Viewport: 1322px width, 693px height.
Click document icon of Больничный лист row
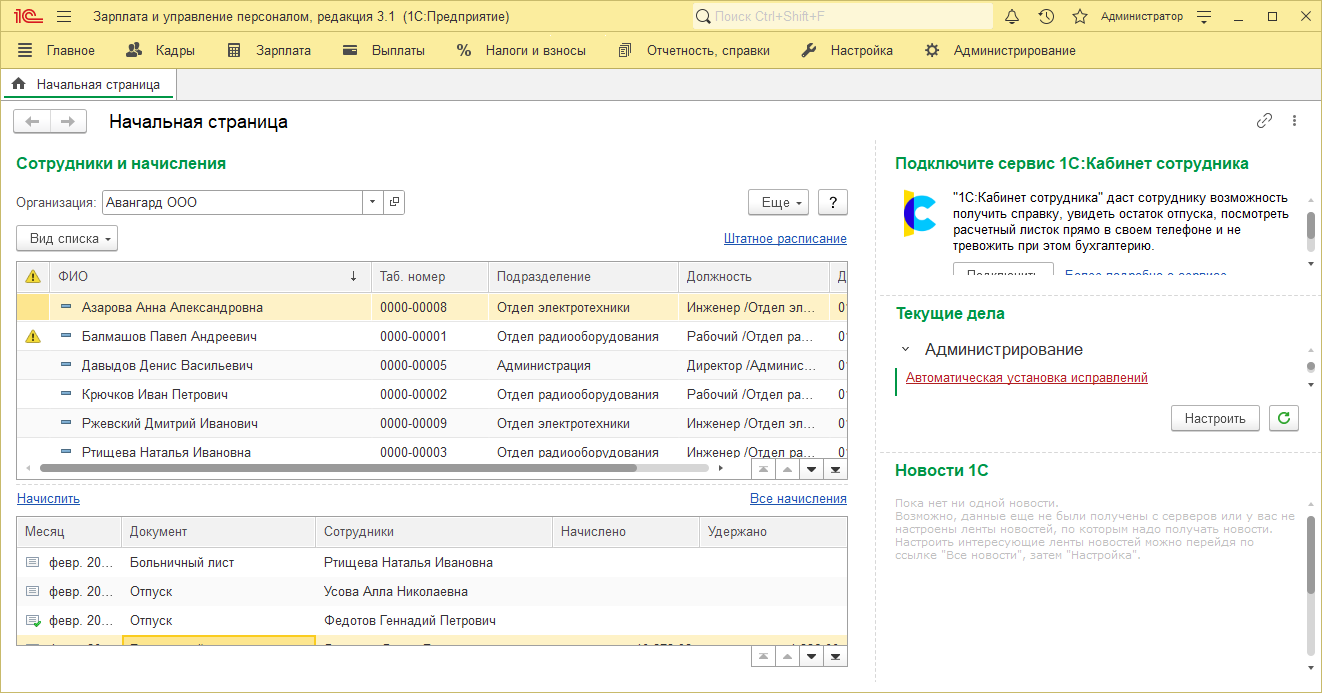click(x=32, y=563)
